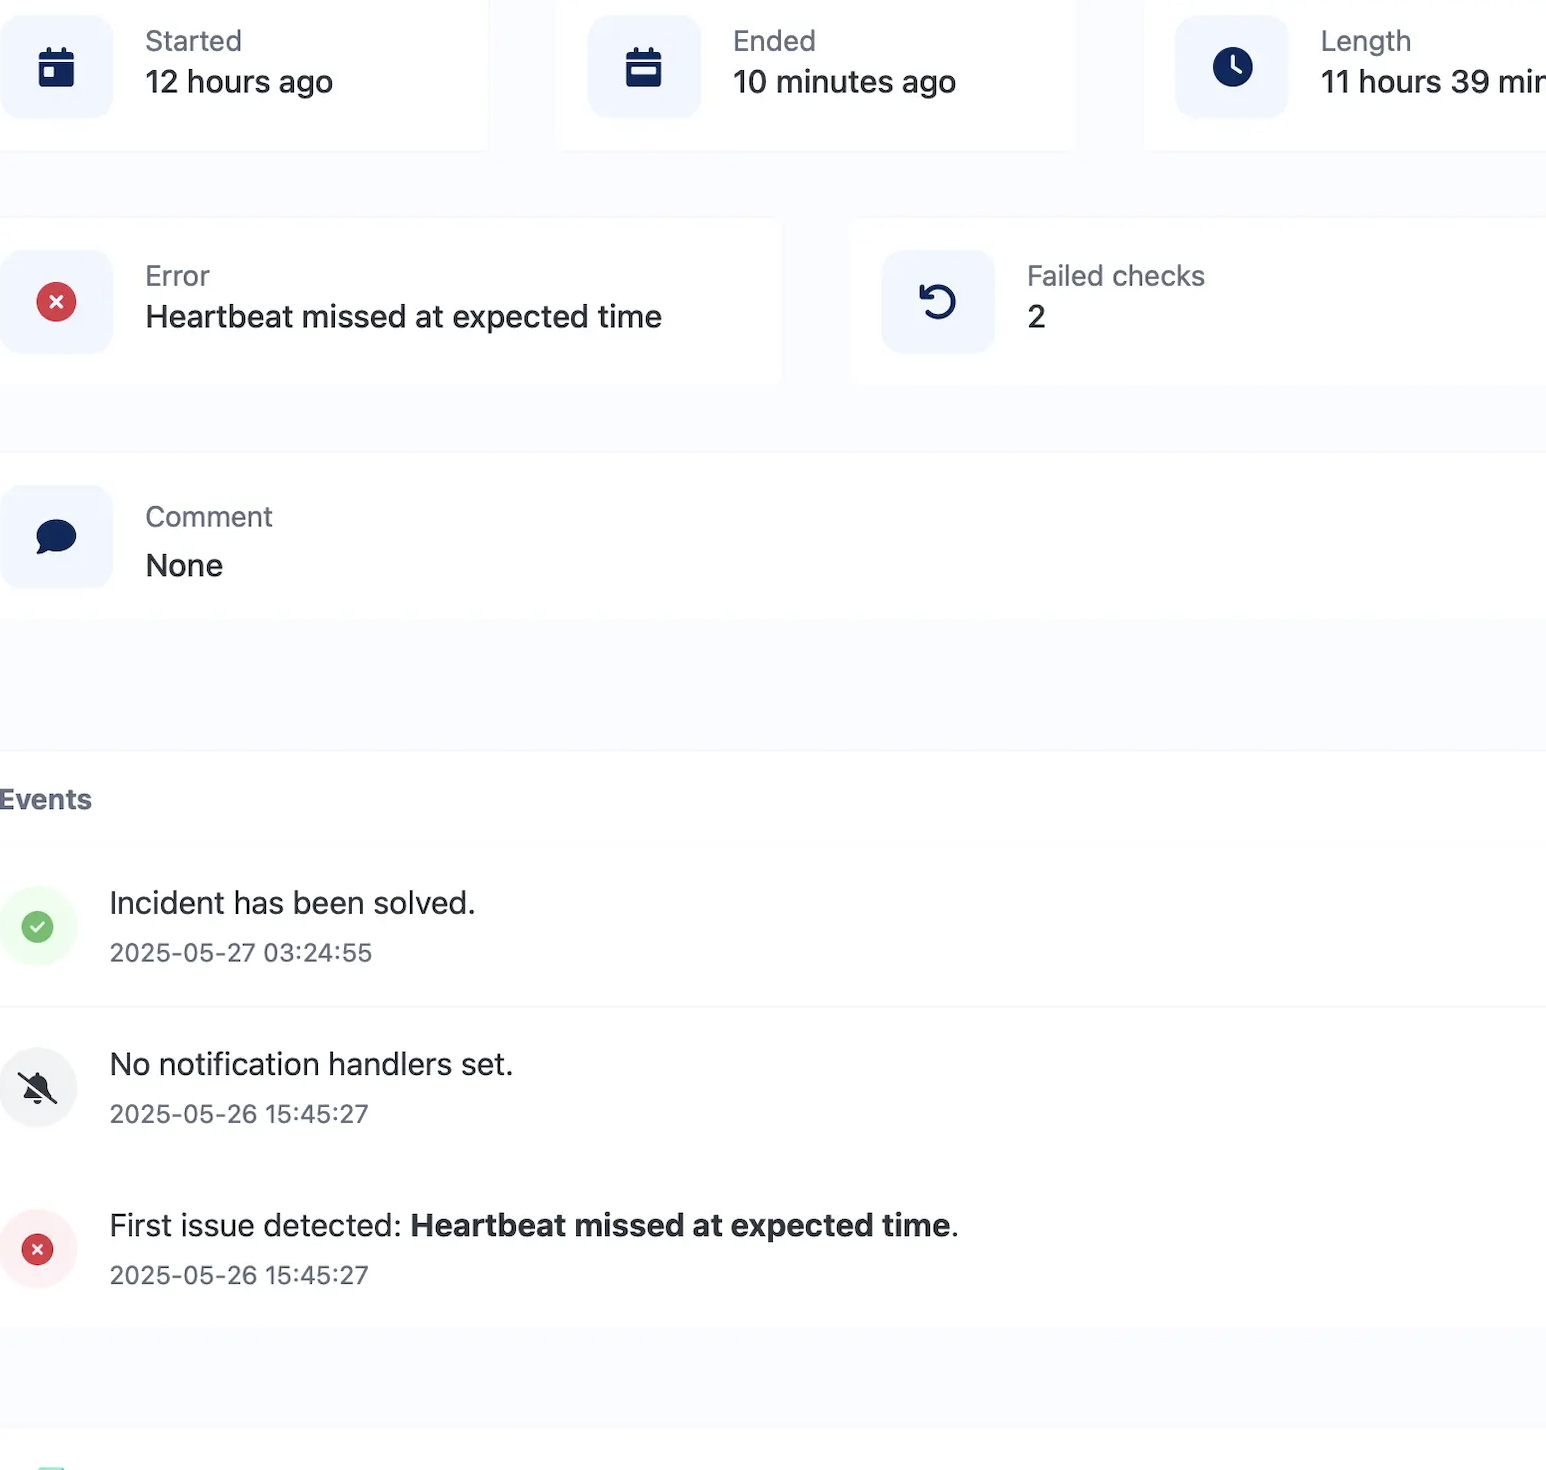Click the bold heartbeat text in first issue event

[x=681, y=1225]
